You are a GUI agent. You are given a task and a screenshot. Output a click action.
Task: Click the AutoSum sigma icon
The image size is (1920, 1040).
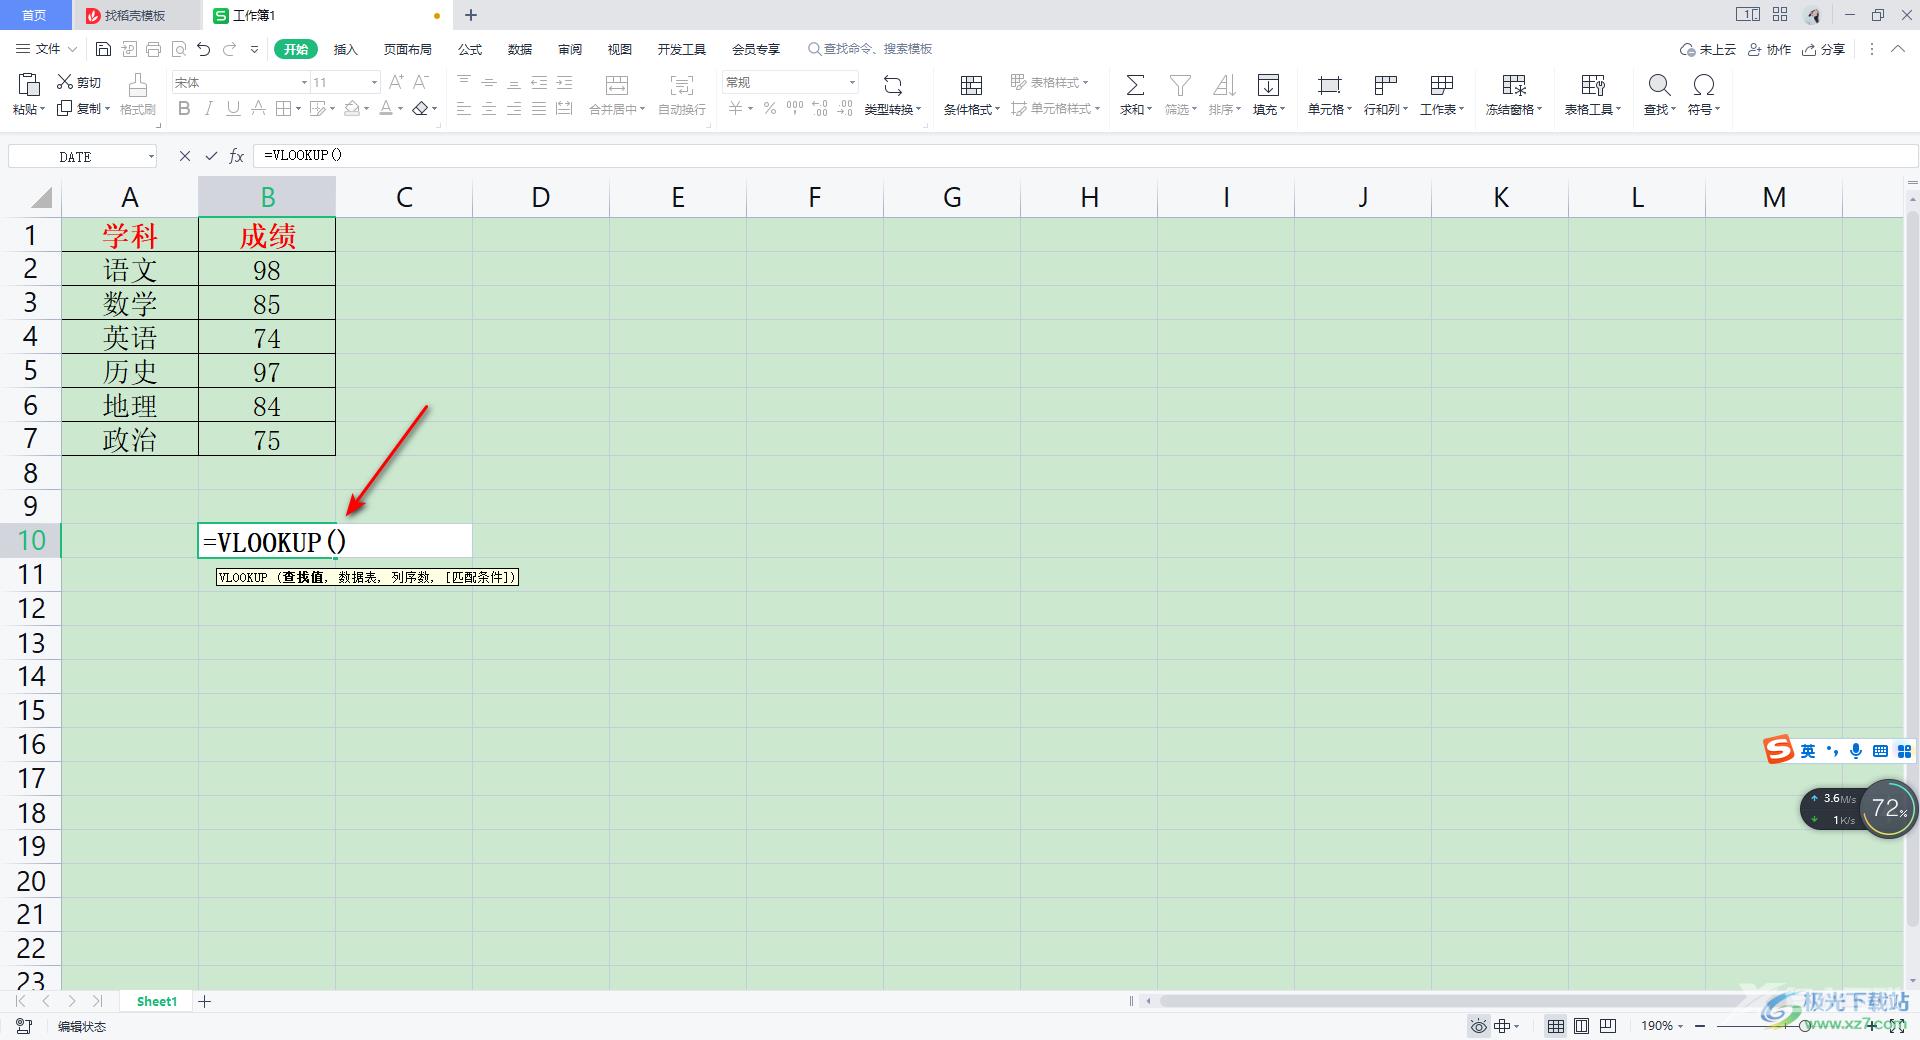(x=1135, y=85)
